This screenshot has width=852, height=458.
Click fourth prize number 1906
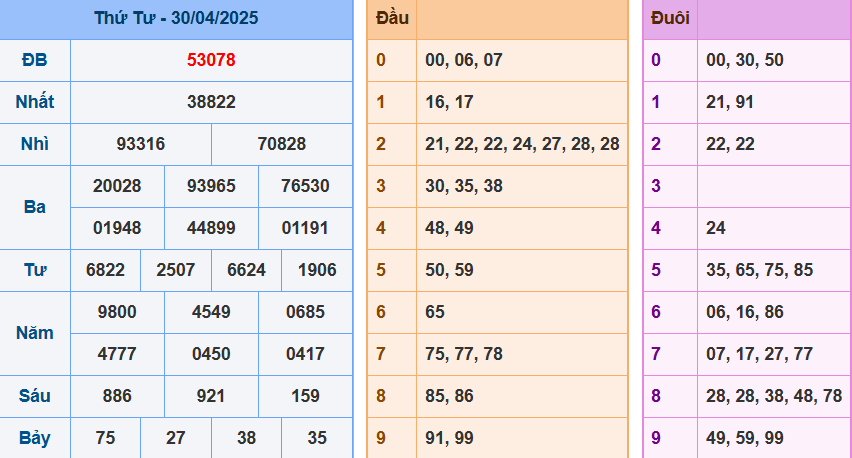[317, 270]
